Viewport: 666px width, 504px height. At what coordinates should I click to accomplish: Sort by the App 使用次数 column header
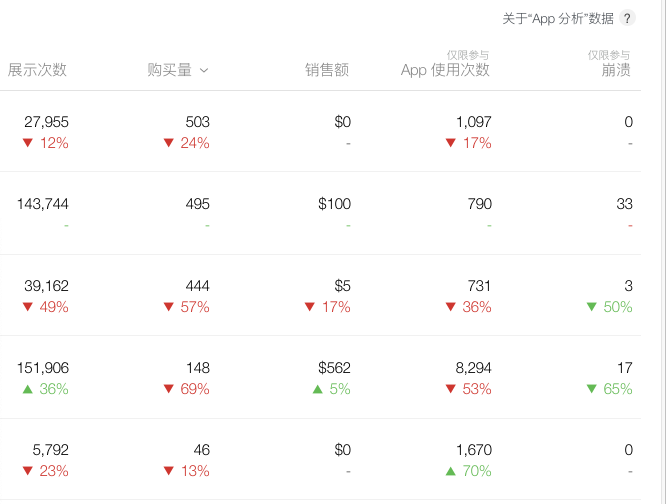(445, 70)
